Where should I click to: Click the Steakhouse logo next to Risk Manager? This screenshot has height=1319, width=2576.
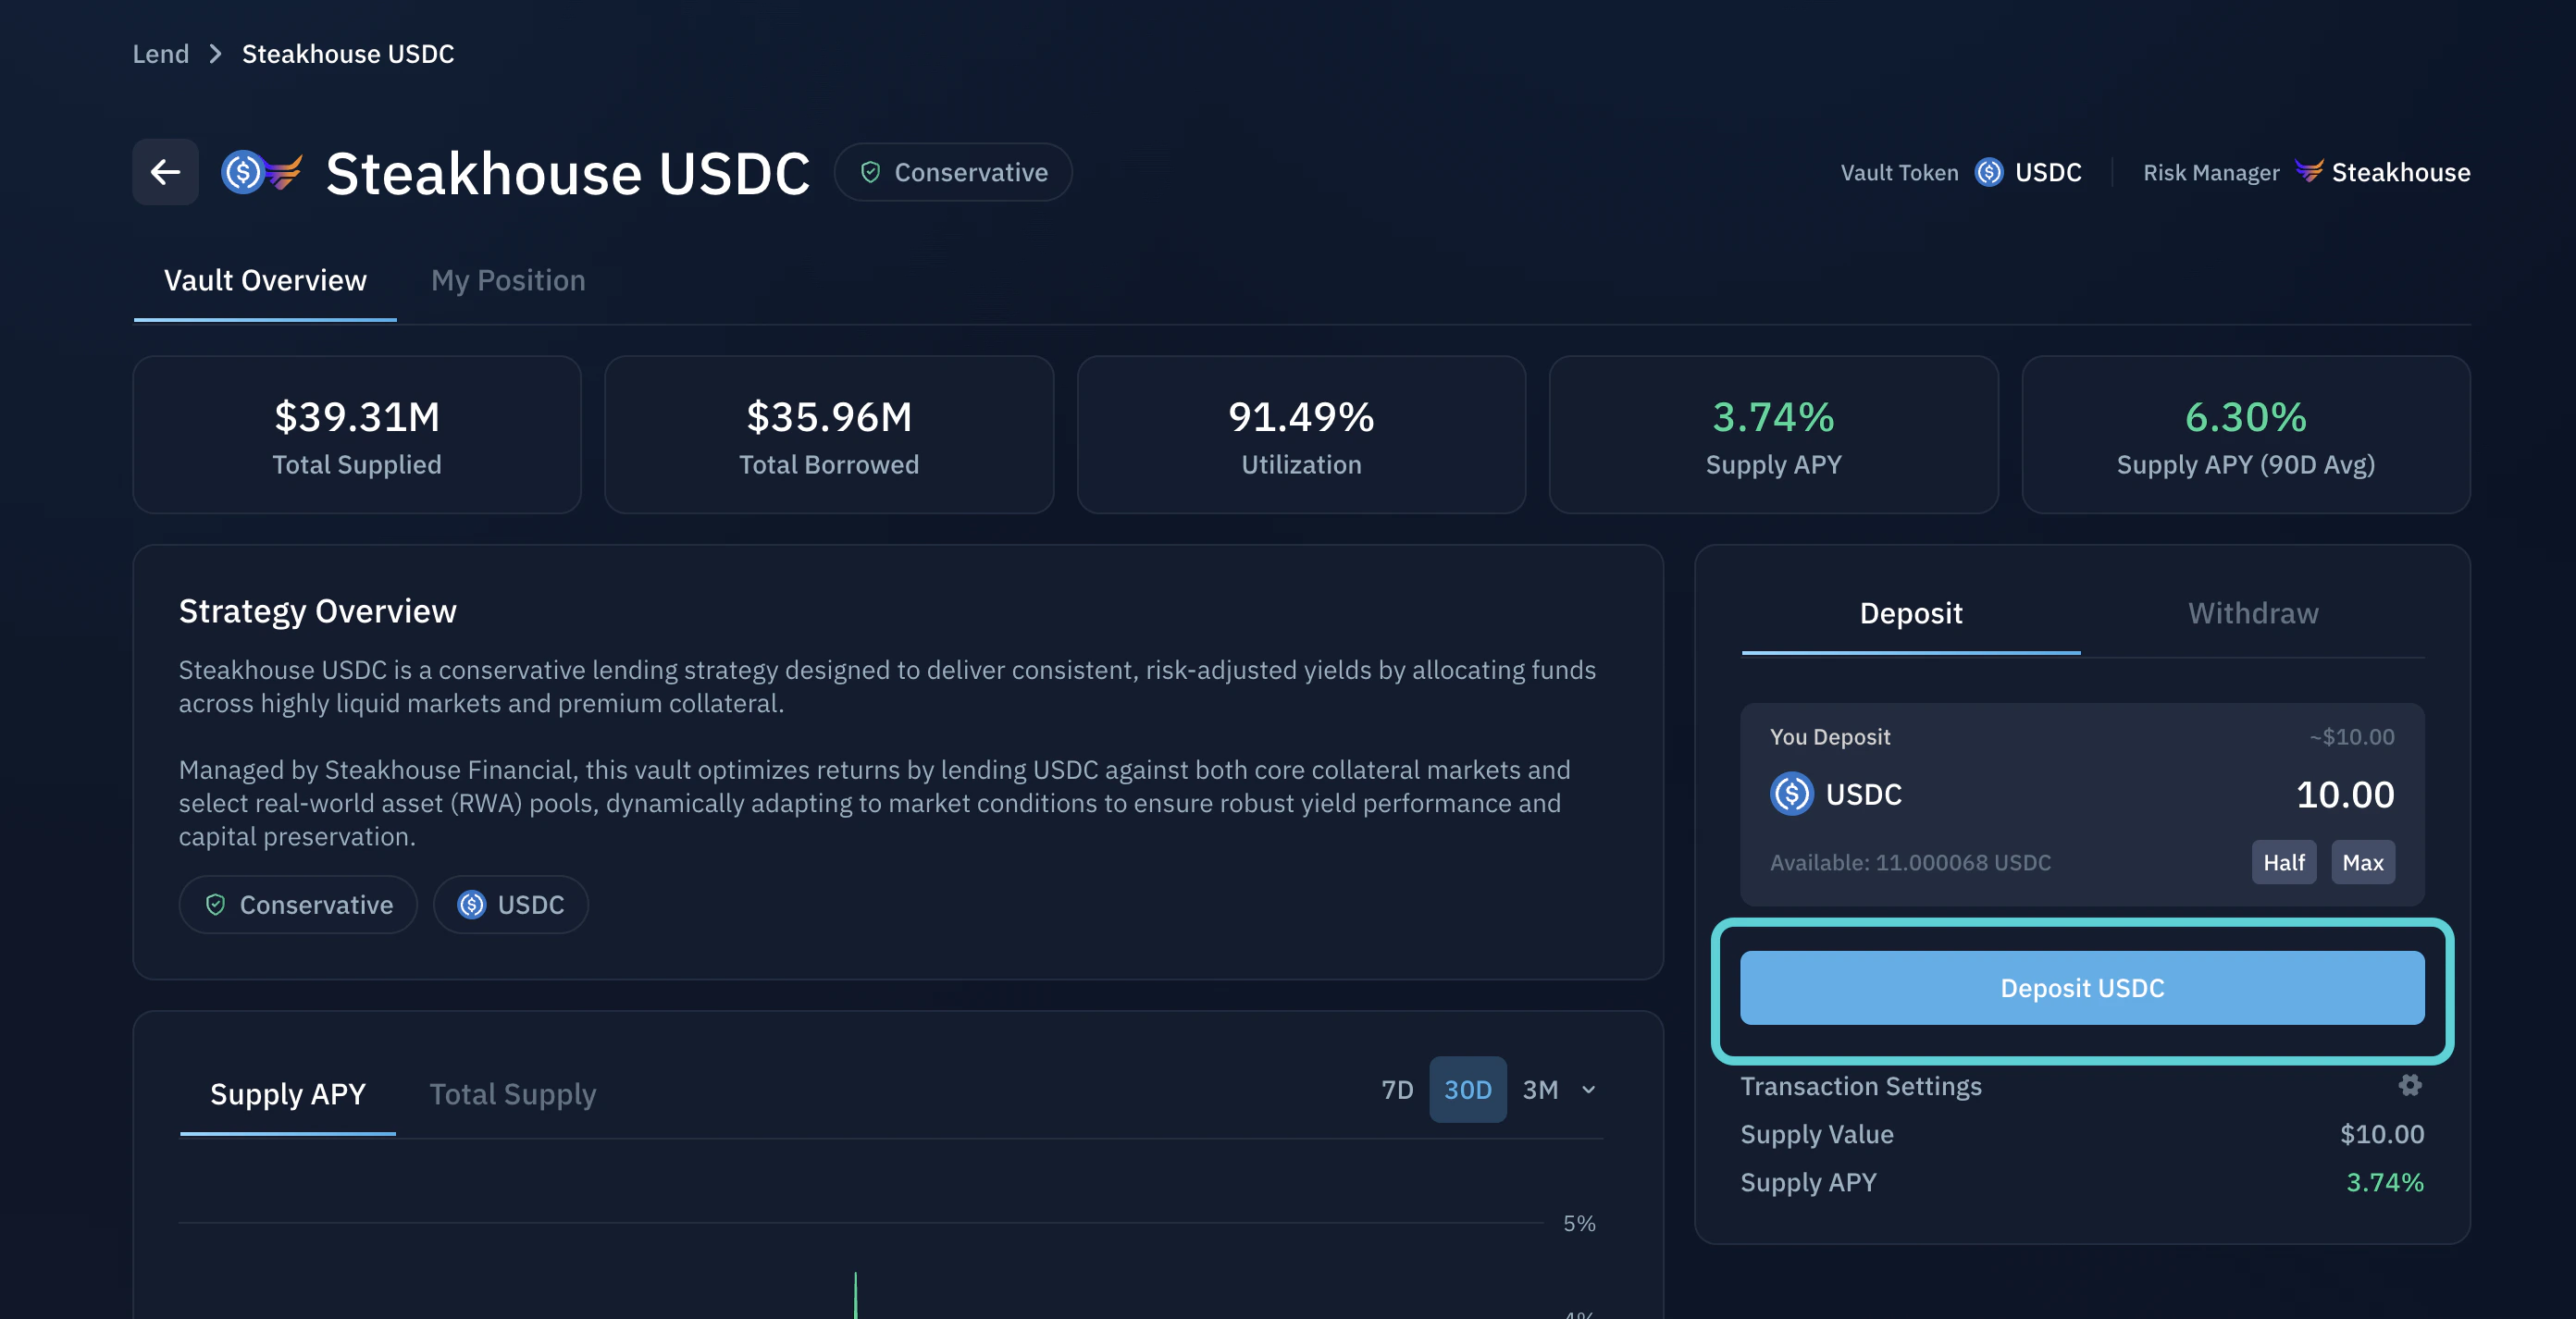pos(2308,170)
